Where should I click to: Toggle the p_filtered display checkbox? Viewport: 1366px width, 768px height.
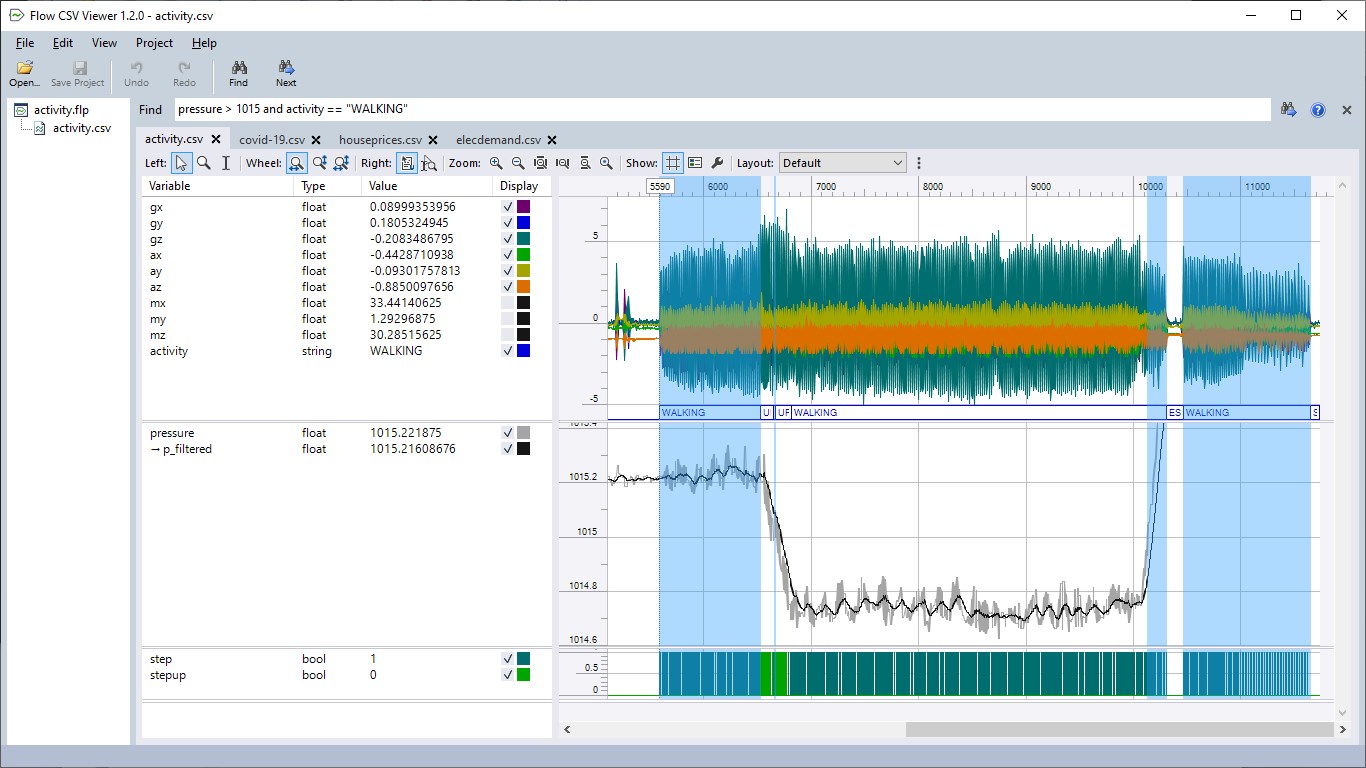click(x=508, y=449)
